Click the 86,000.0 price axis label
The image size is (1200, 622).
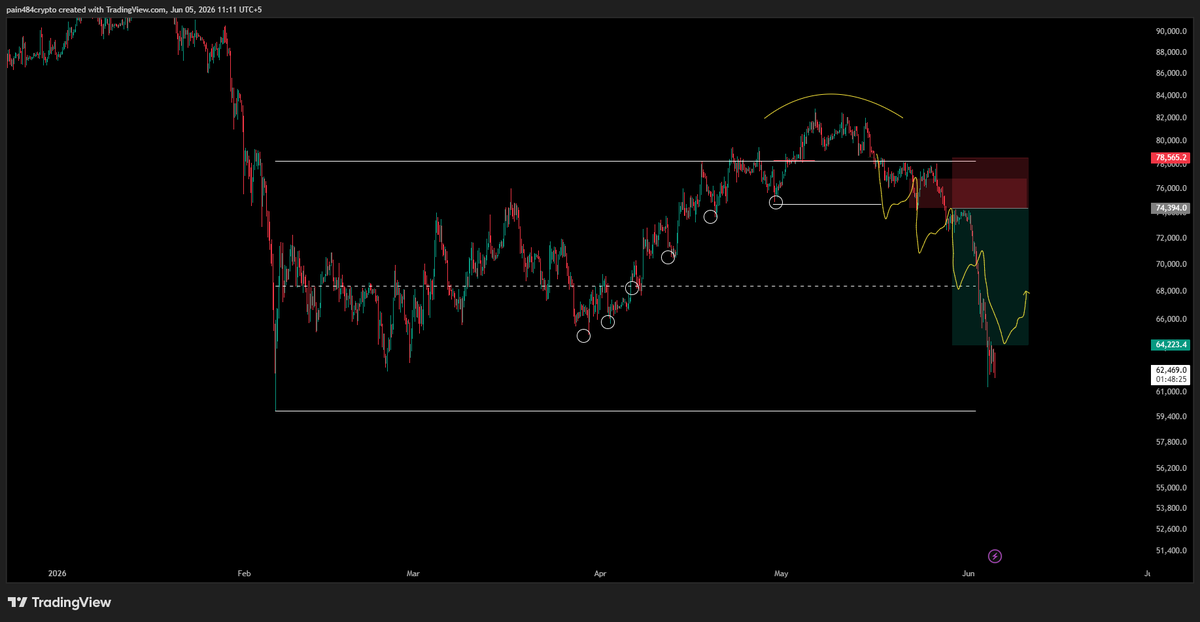pyautogui.click(x=1172, y=74)
